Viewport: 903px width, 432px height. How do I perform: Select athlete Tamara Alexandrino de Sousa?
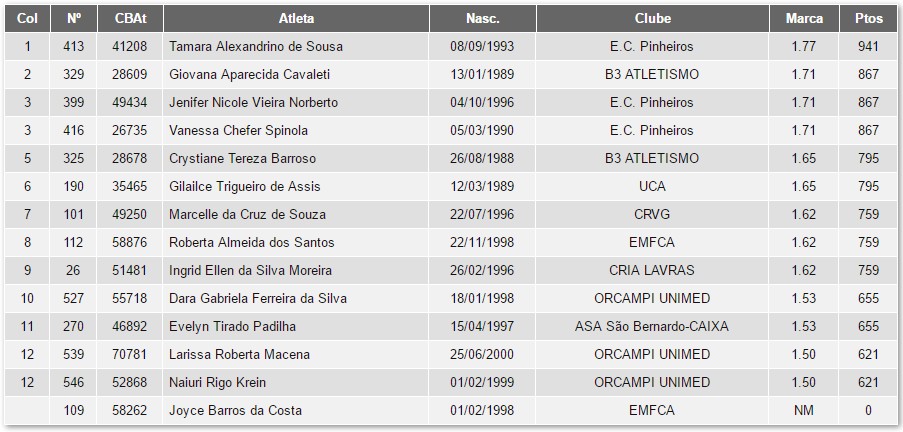(255, 46)
